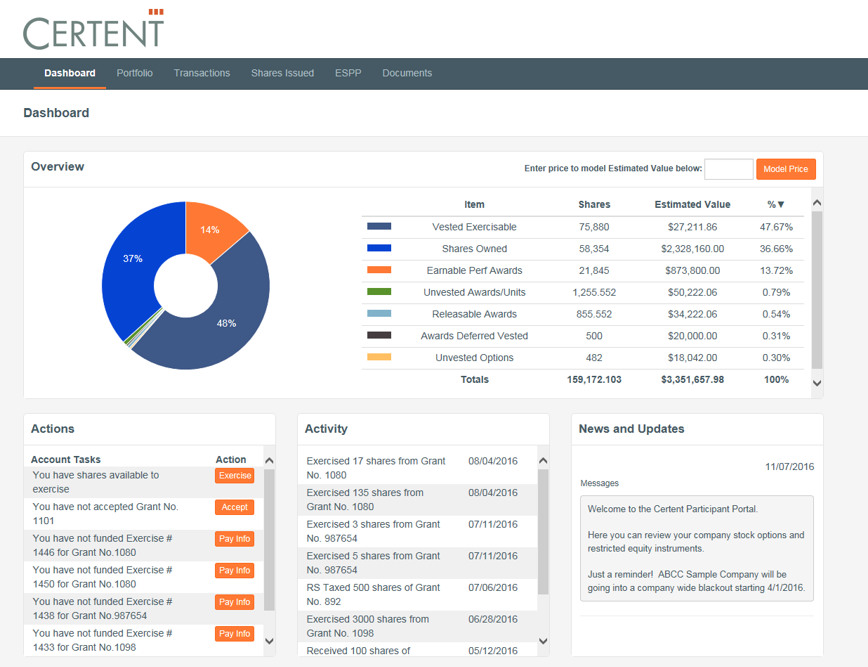Go to the Transactions tab

click(x=202, y=73)
